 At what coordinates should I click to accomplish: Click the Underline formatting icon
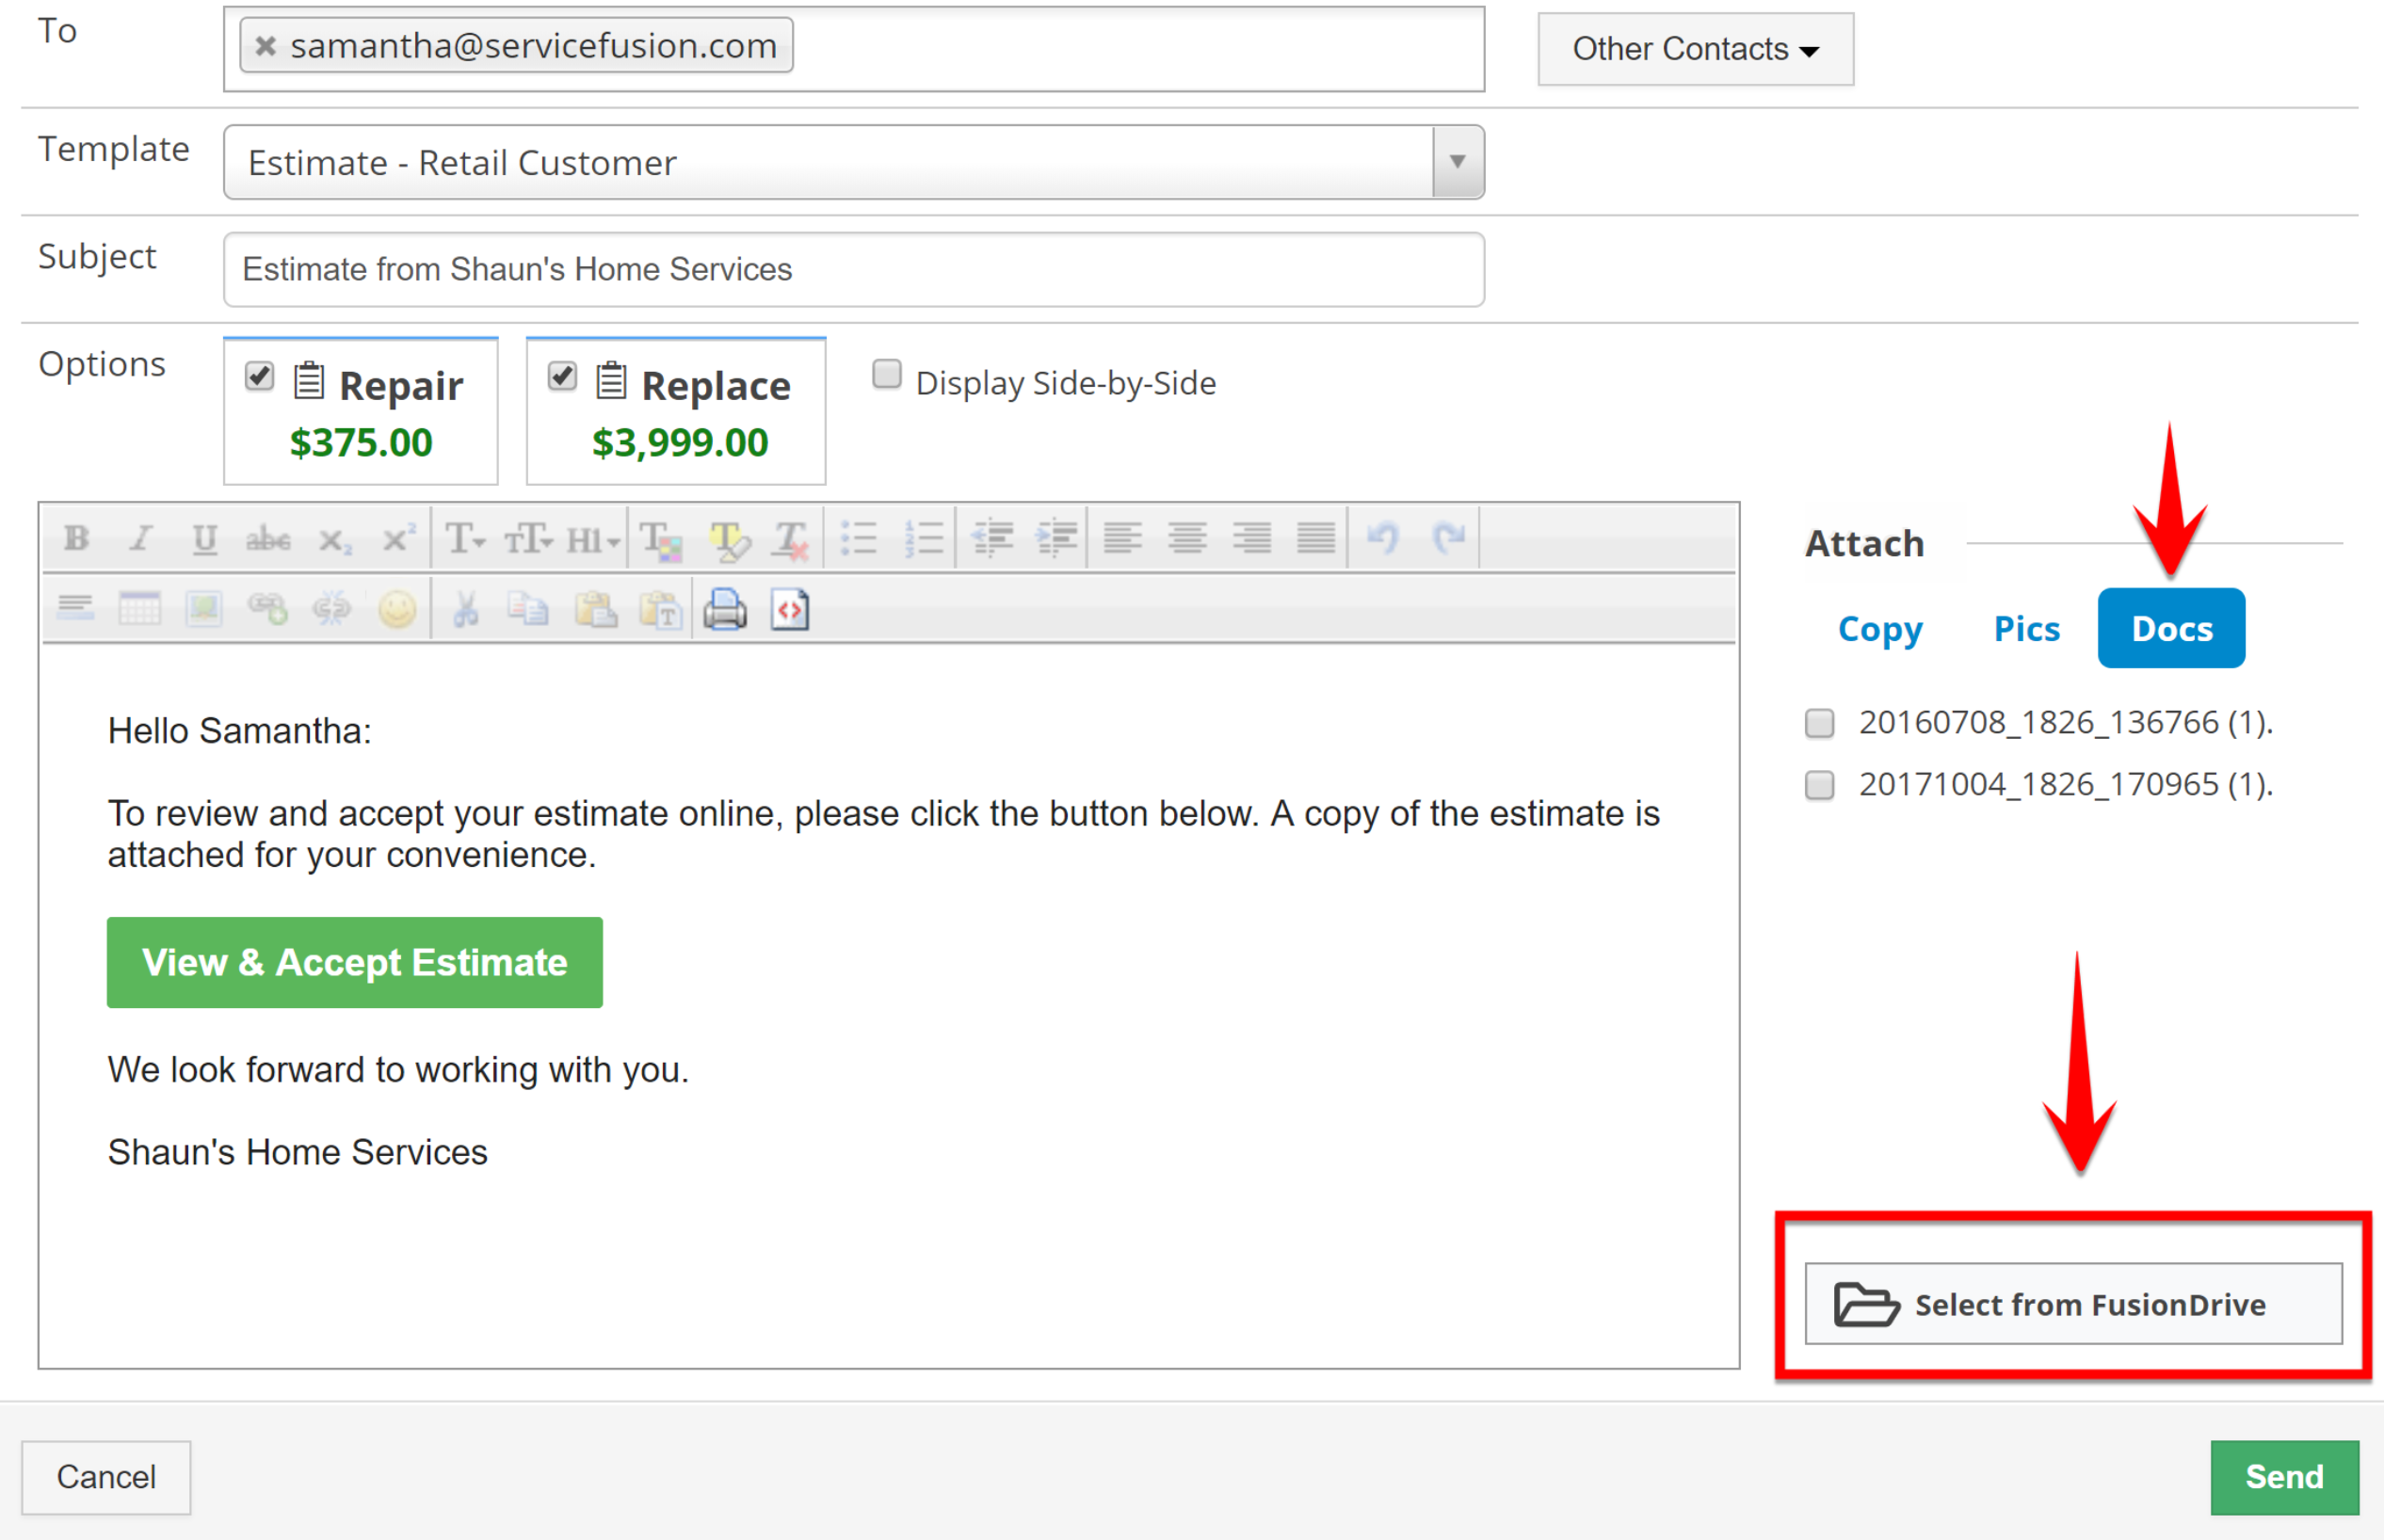point(204,539)
